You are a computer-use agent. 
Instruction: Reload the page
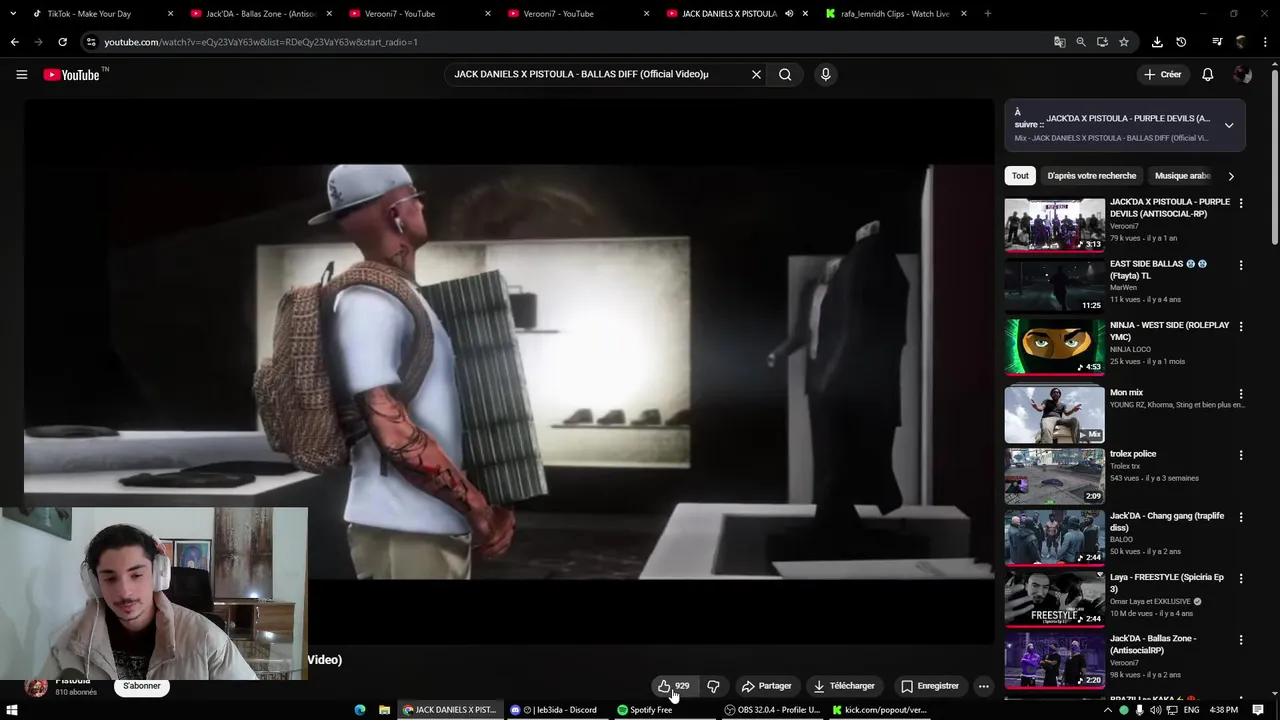pos(62,42)
